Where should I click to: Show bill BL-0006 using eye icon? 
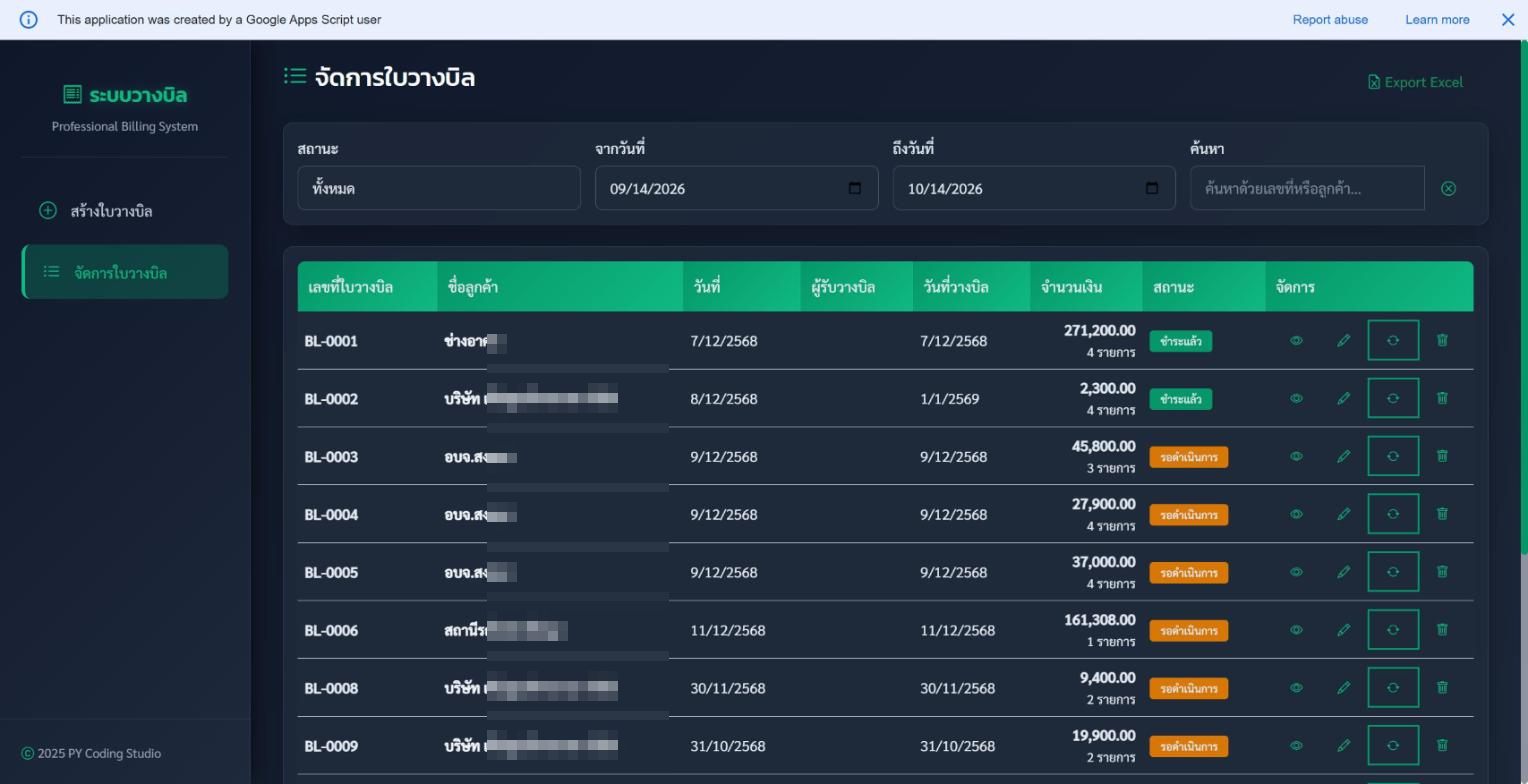1296,630
